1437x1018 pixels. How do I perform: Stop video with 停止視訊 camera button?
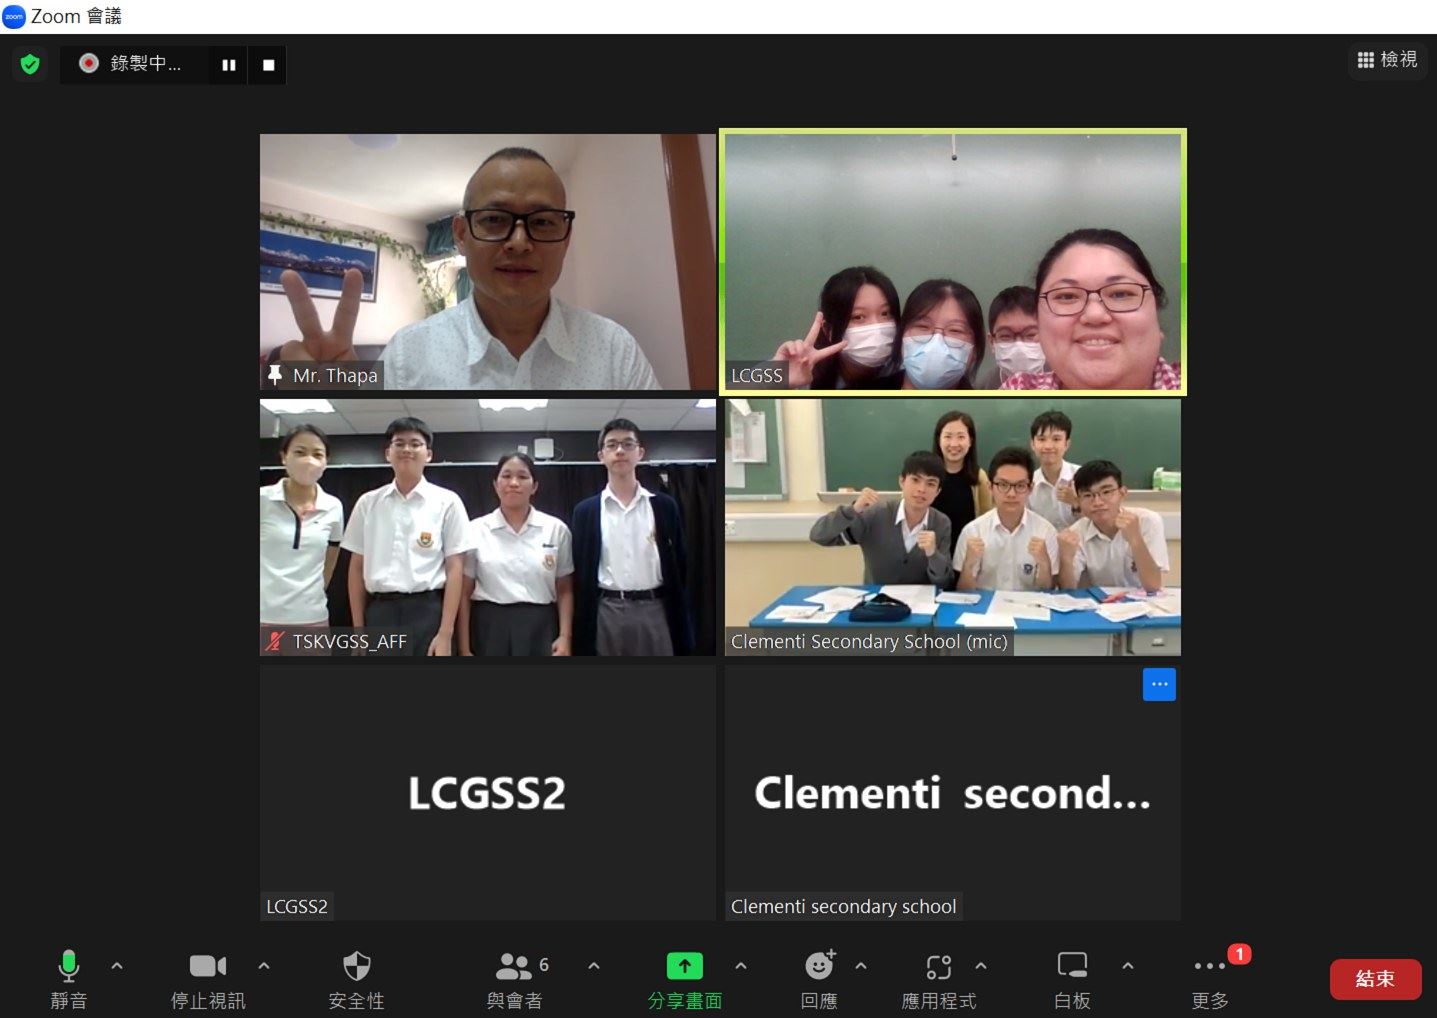208,979
